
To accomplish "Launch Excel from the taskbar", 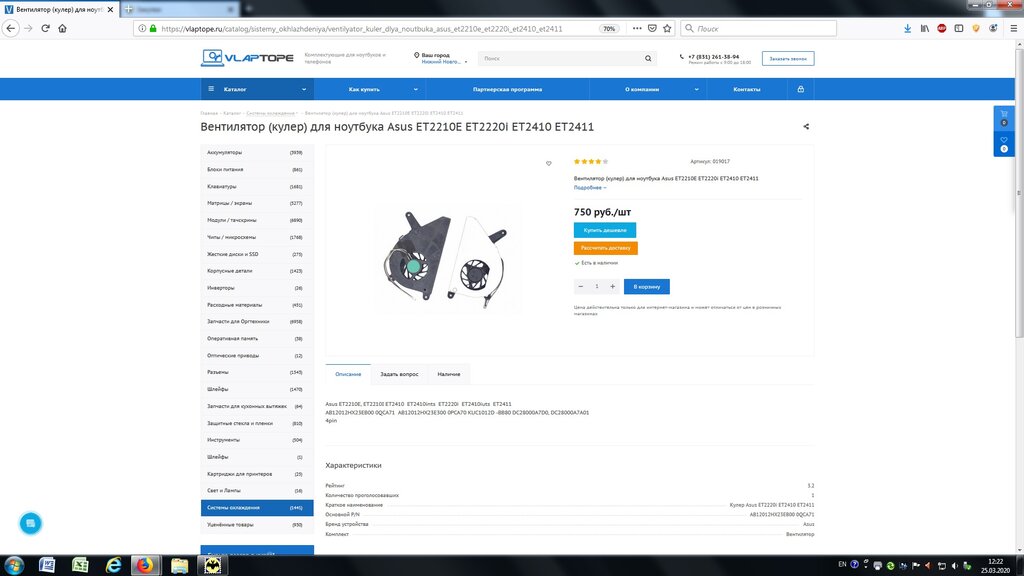I will click(80, 565).
